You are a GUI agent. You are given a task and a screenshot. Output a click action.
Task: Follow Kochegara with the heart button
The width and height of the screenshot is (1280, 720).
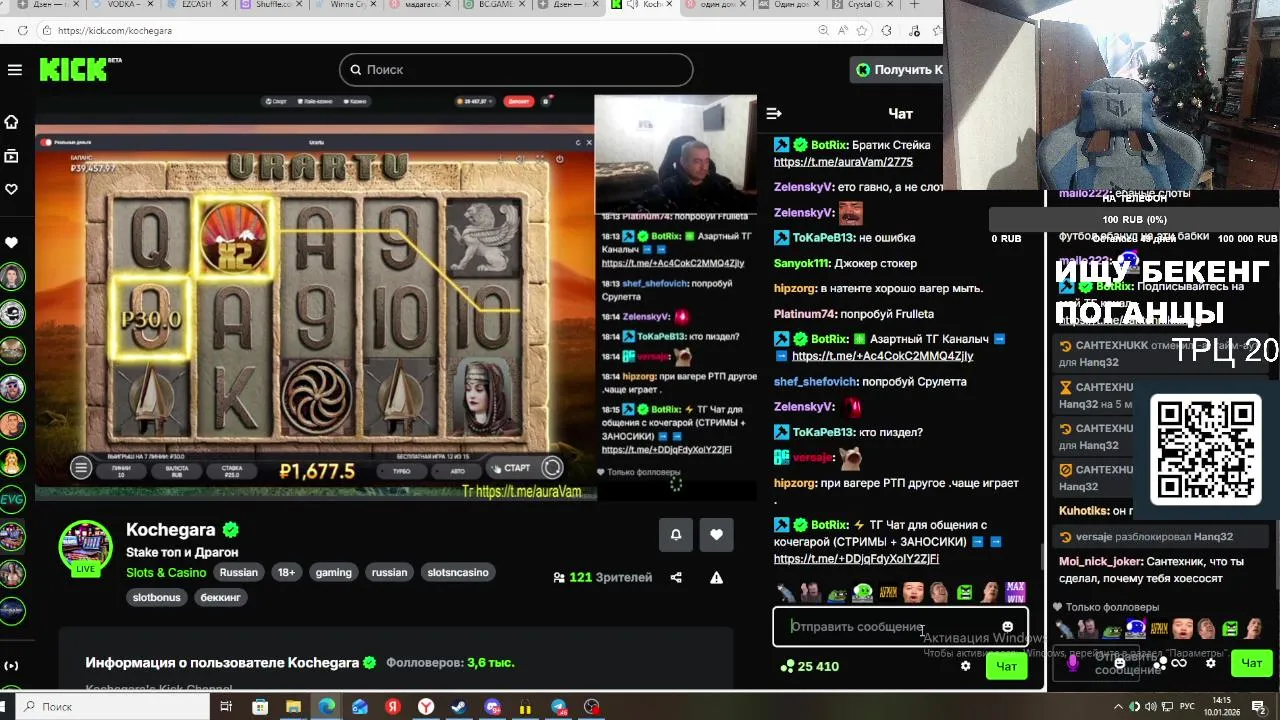(716, 535)
